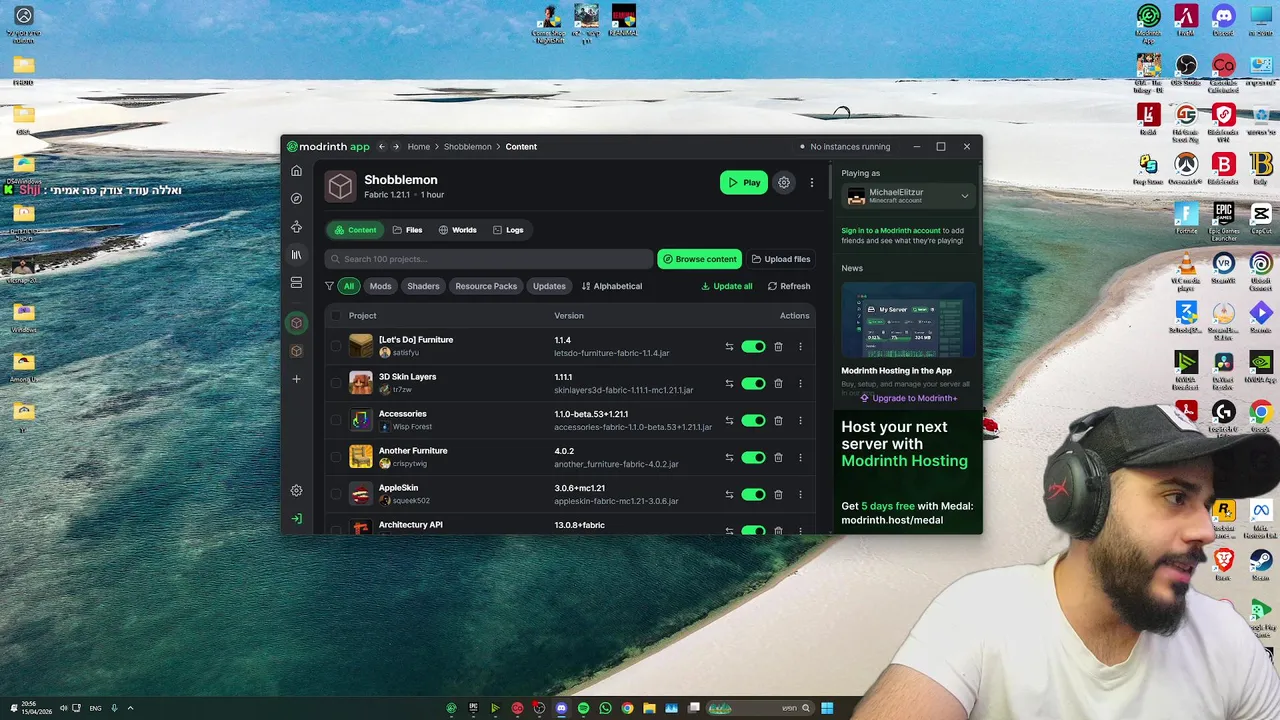
Task: Tick the AppleSkin row checkbox
Action: pyautogui.click(x=336, y=495)
